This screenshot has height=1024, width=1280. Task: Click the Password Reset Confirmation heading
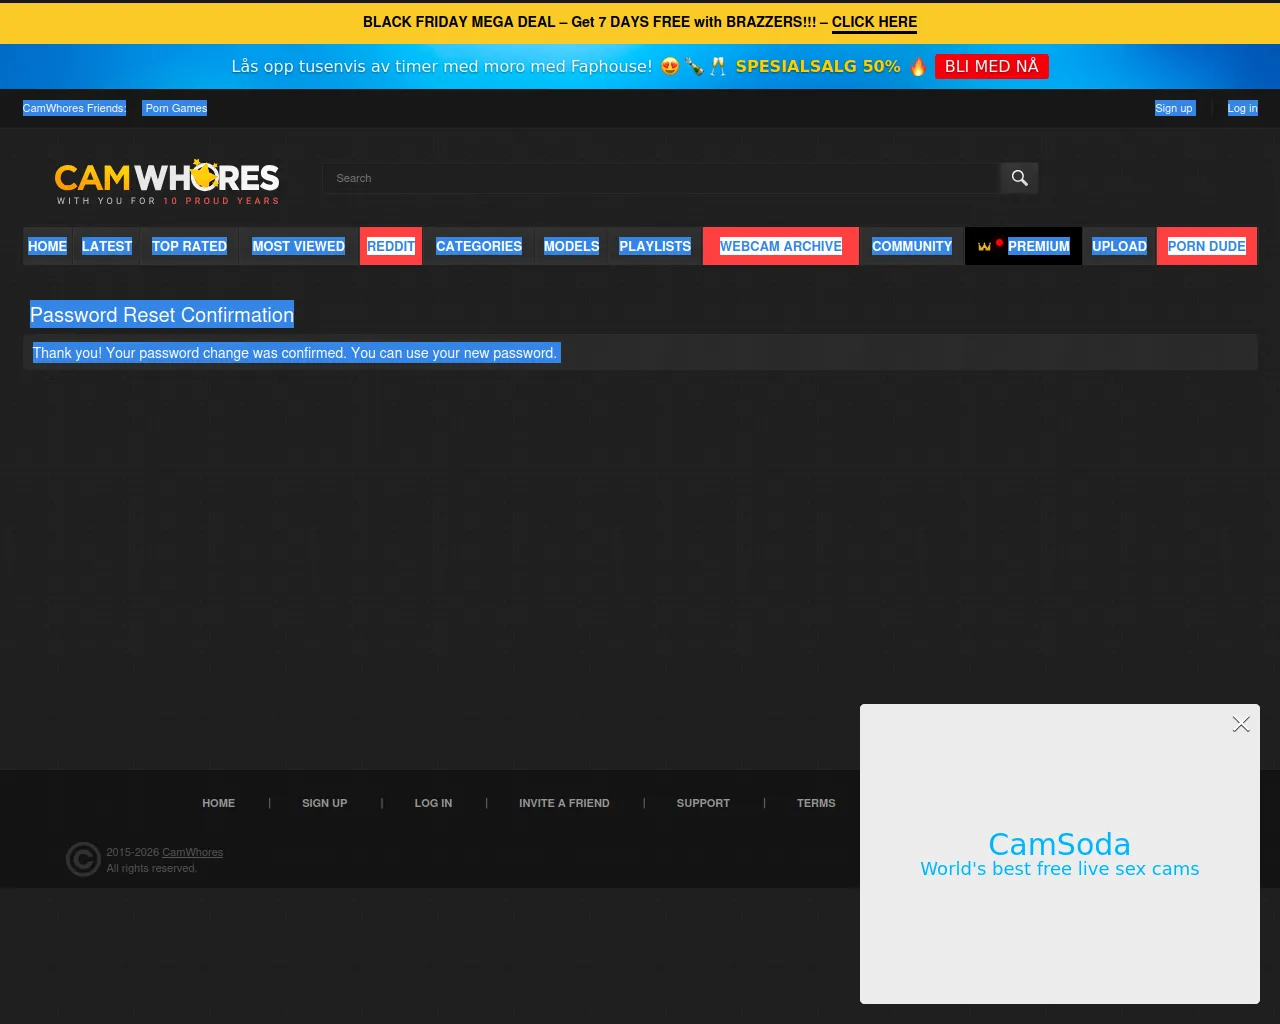pyautogui.click(x=162, y=315)
